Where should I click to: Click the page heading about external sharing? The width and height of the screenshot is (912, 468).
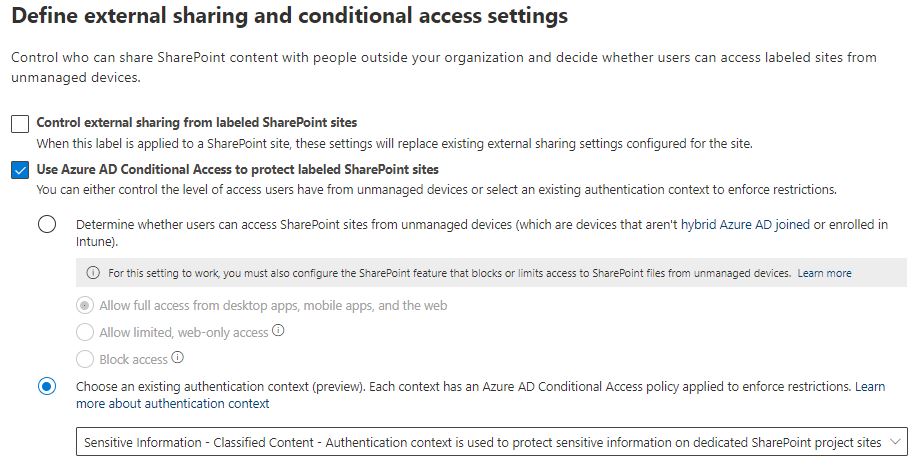(x=290, y=17)
